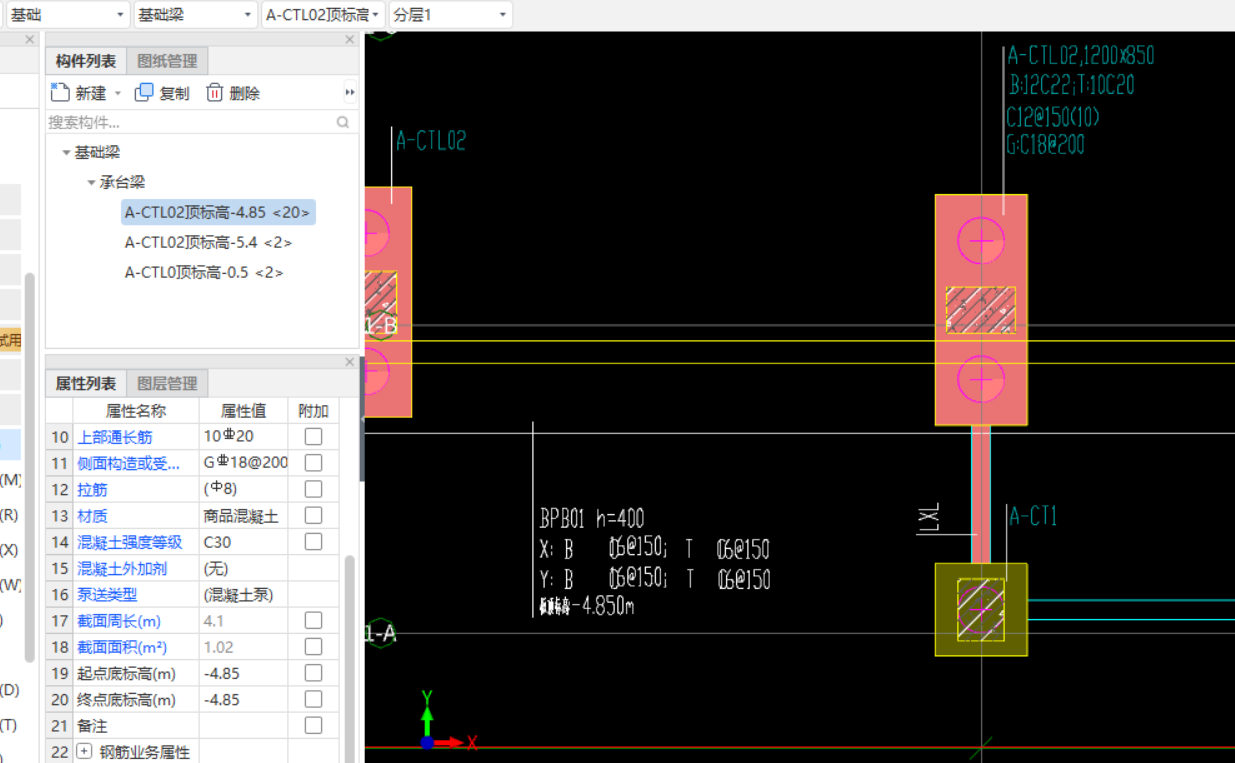
Task: Click the 终点底标高 value -4.85
Action: coord(243,699)
